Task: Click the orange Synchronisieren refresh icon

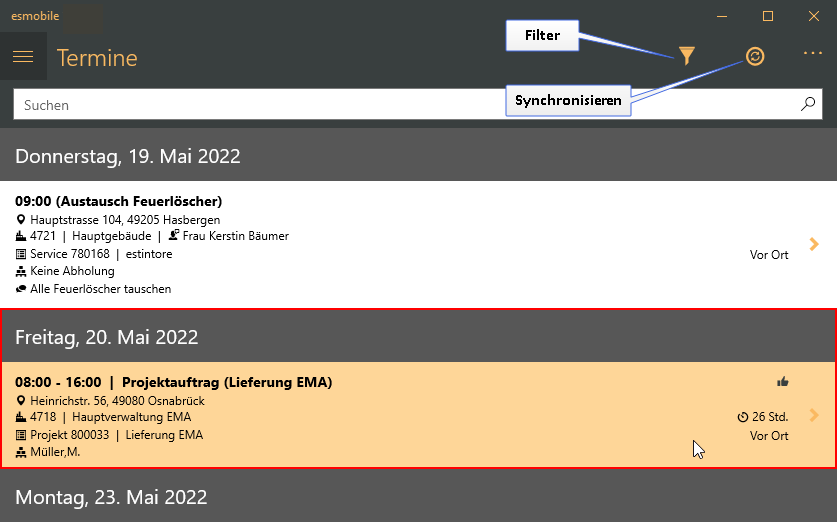Action: pyautogui.click(x=755, y=56)
